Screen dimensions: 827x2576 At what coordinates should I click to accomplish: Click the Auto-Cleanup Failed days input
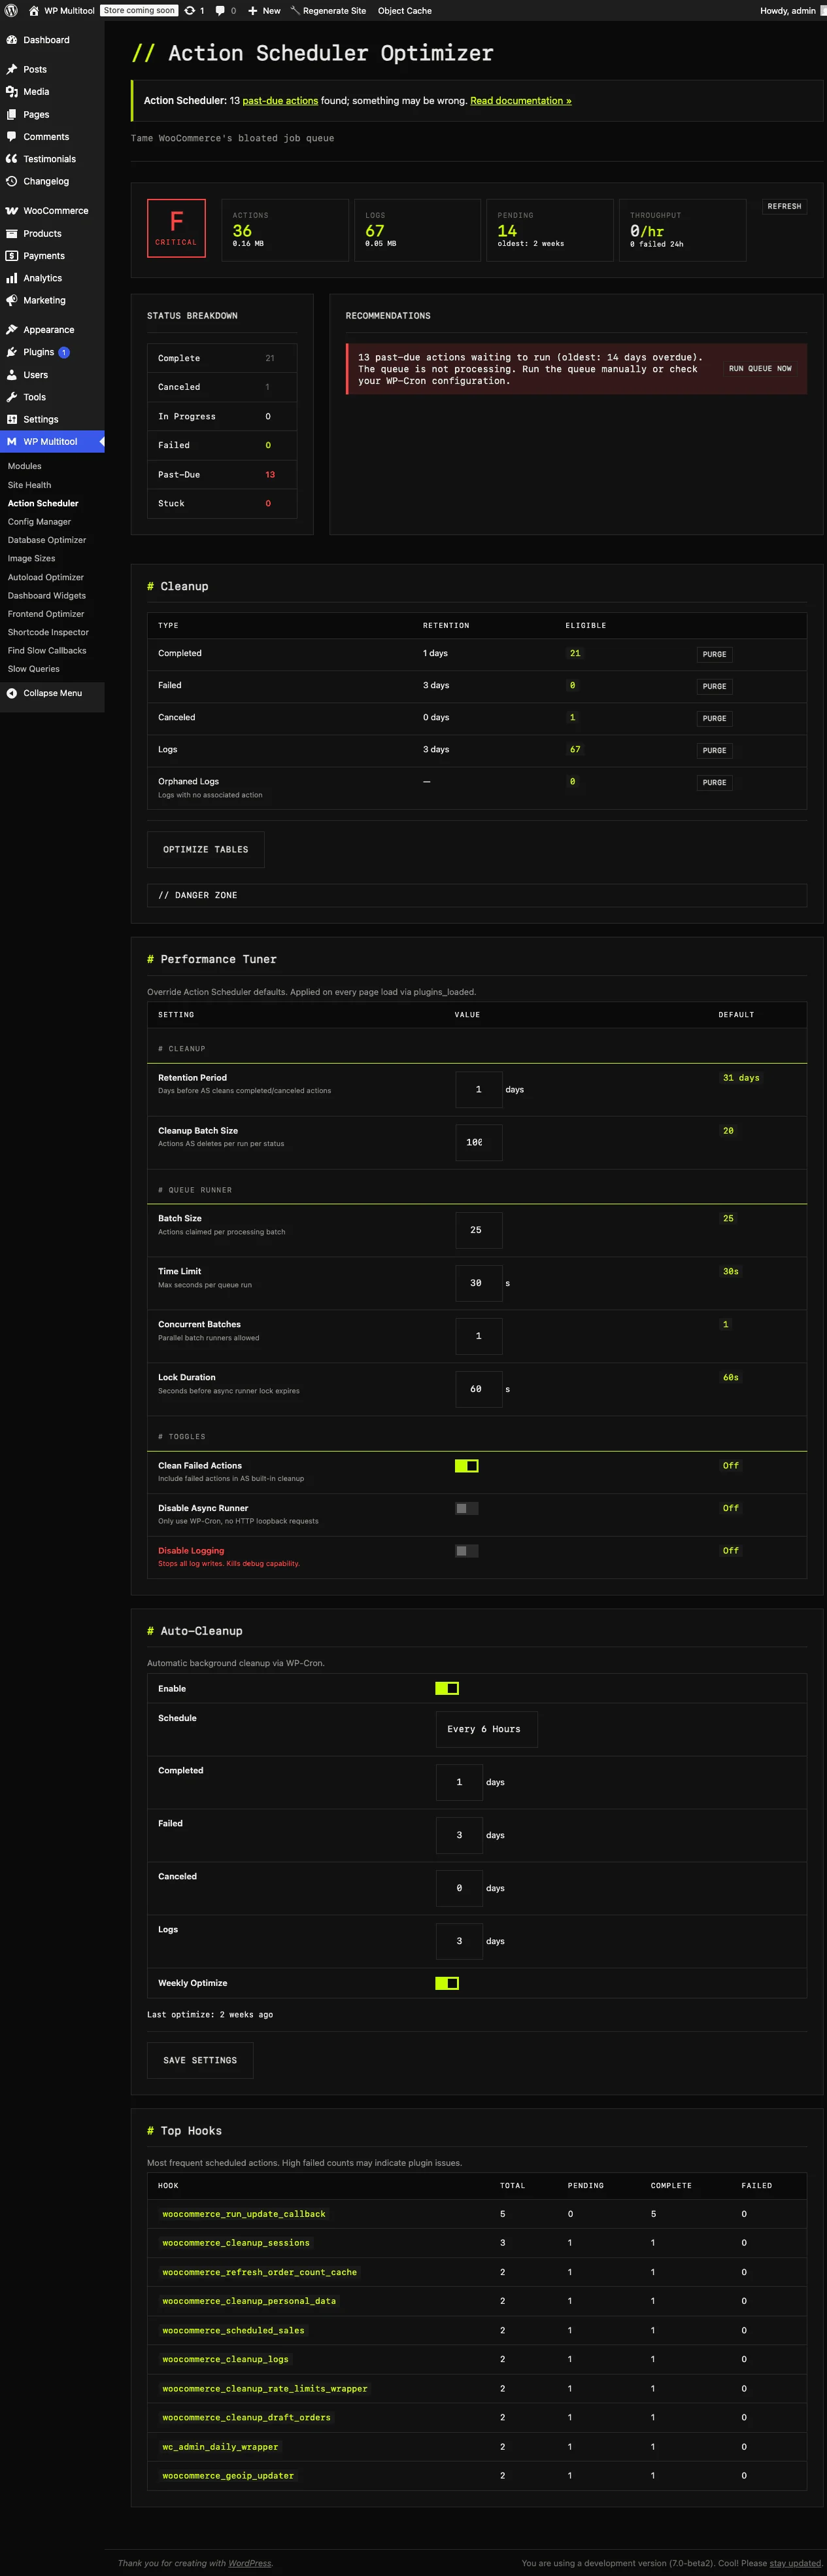(460, 1835)
